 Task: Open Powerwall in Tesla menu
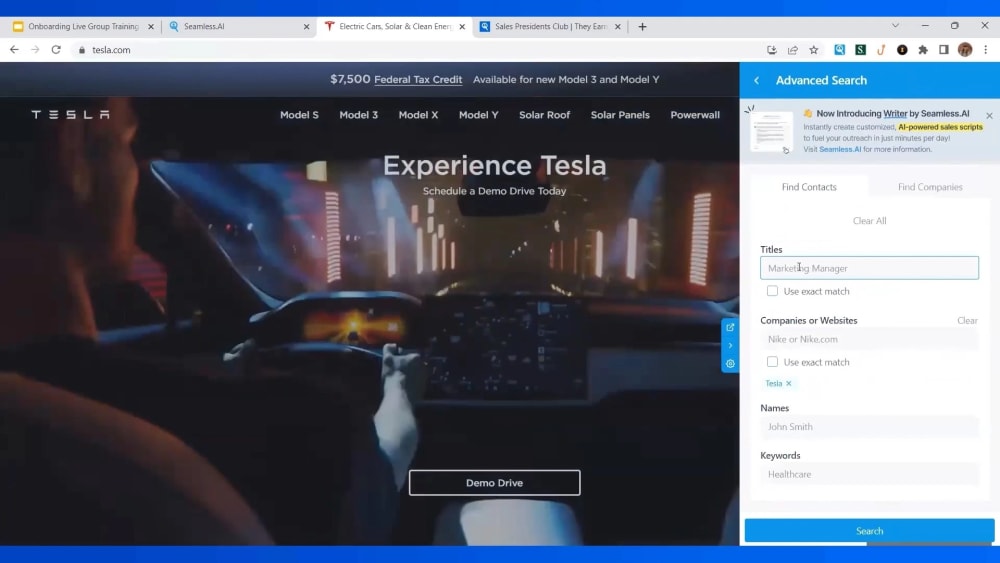(695, 115)
